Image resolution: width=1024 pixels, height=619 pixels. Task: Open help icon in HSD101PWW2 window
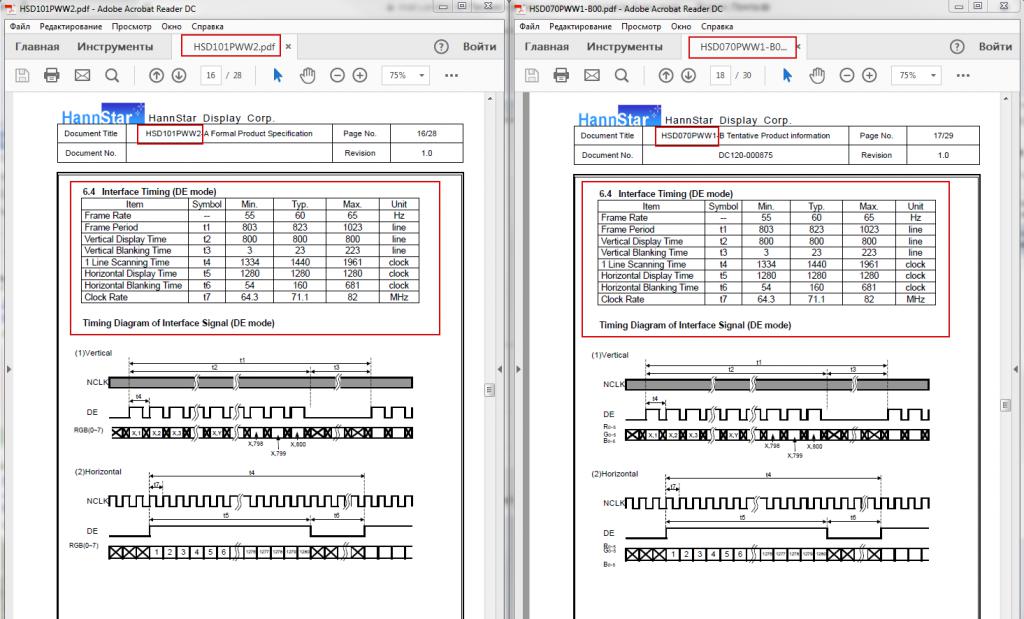(441, 47)
